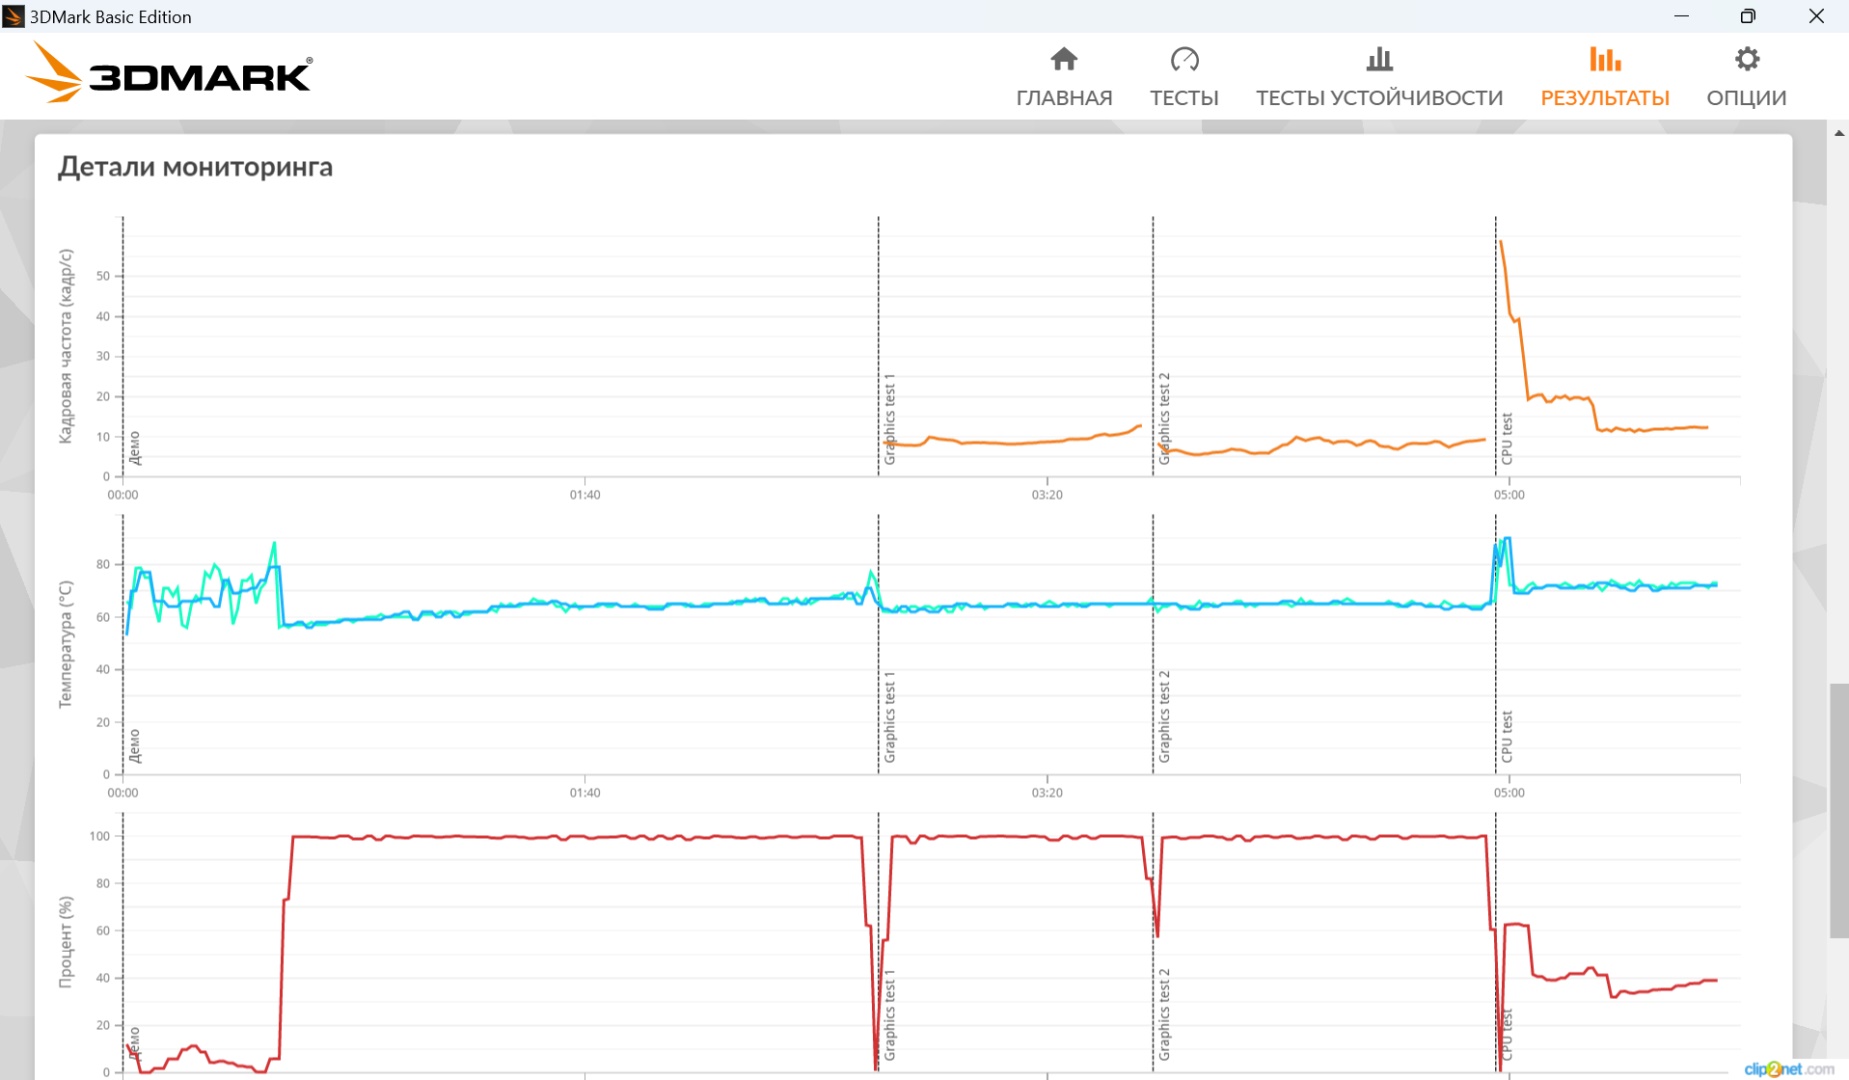Open the ТЕСТЫ benchmarks tab
Viewport: 1849px width, 1080px height.
click(x=1184, y=77)
